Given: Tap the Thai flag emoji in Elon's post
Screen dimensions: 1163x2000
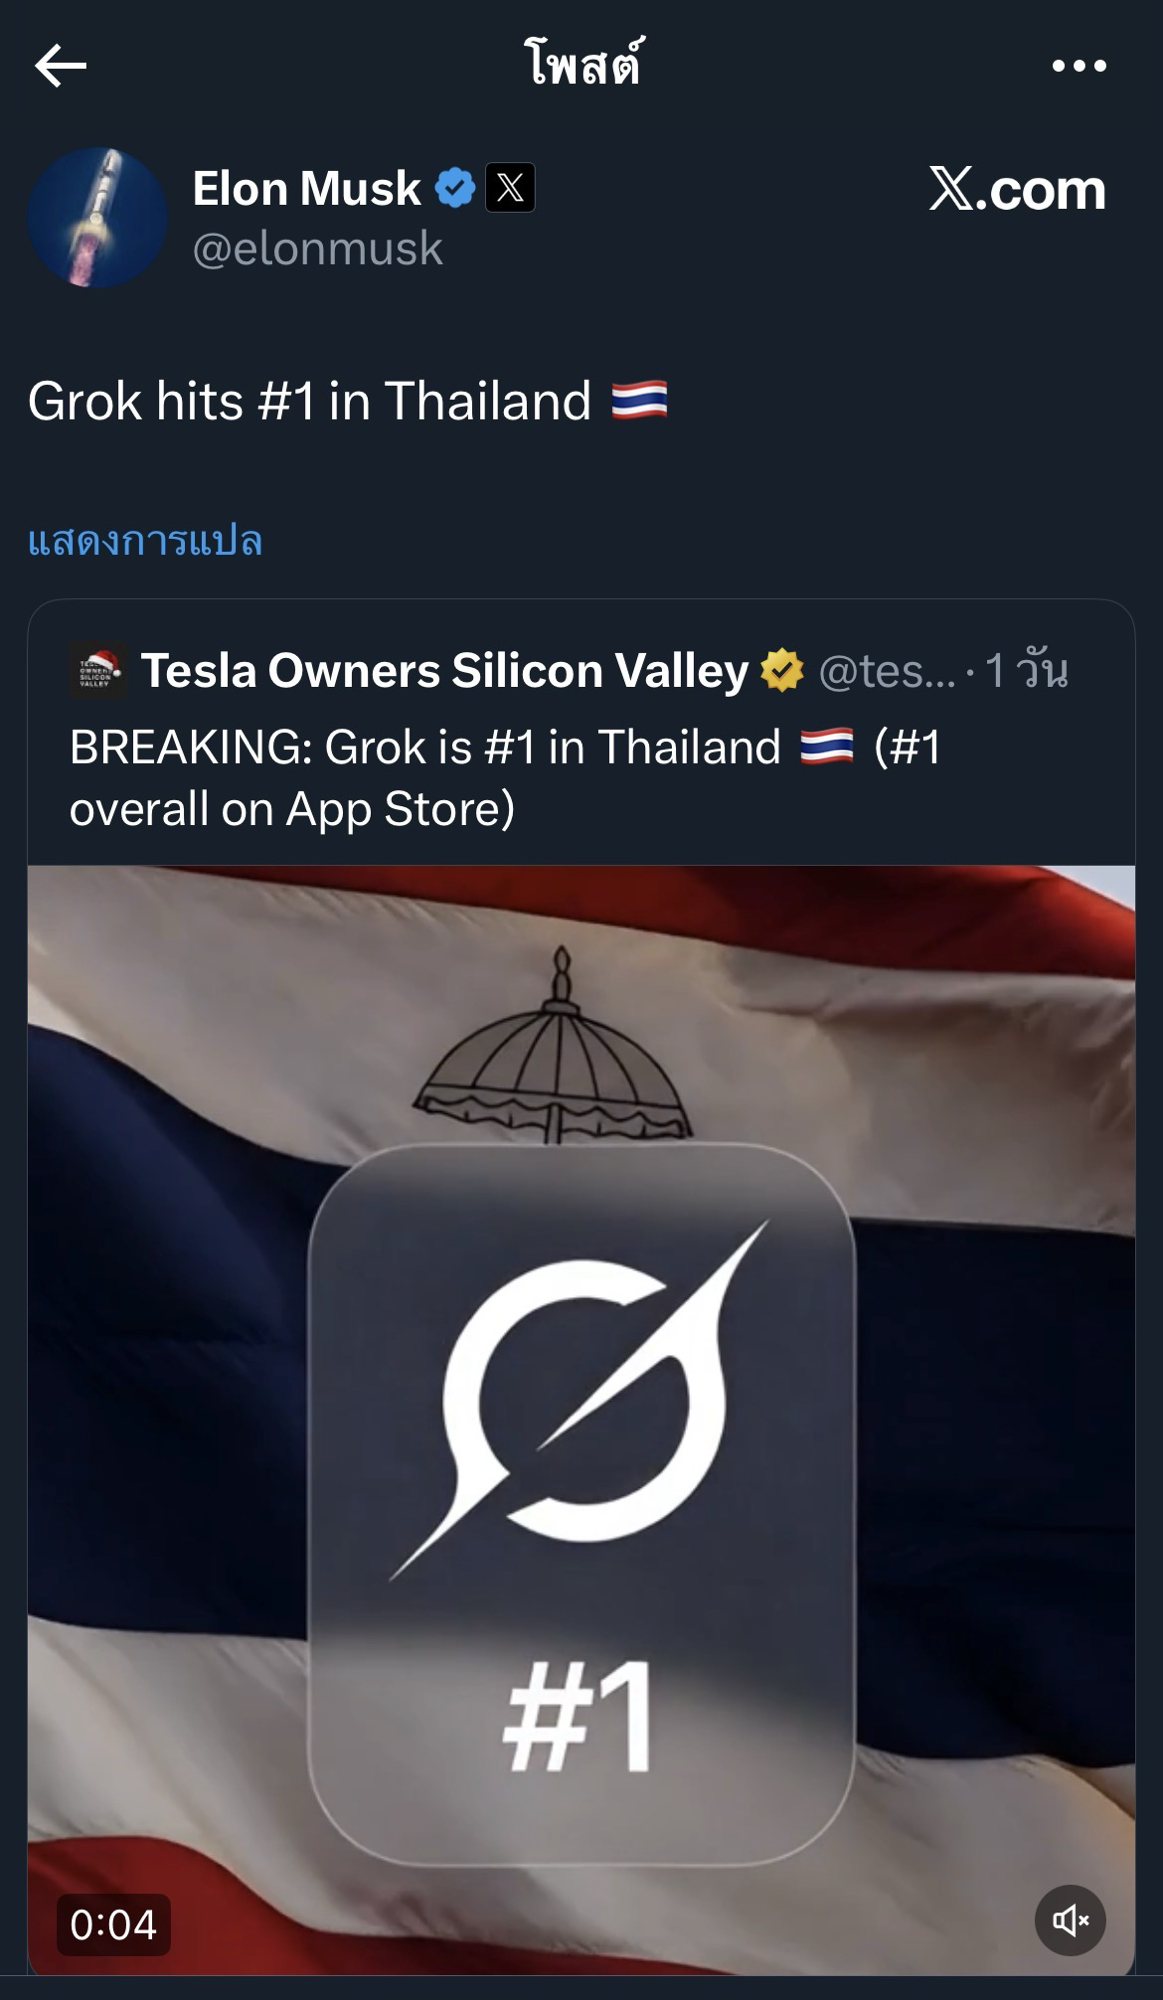Looking at the screenshot, I should point(638,401).
